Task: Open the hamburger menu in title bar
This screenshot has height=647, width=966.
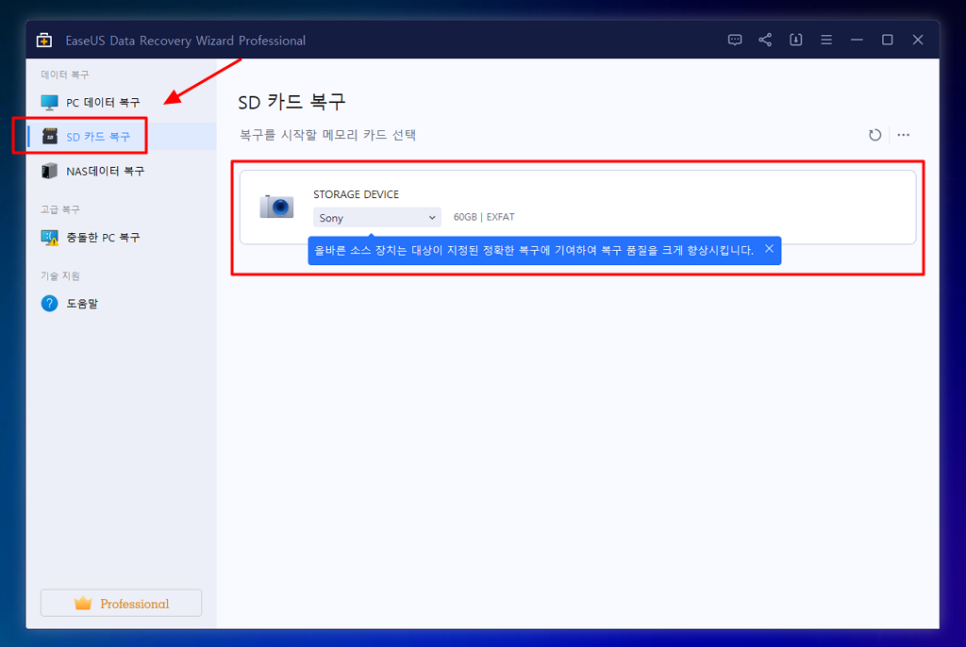Action: [x=826, y=40]
